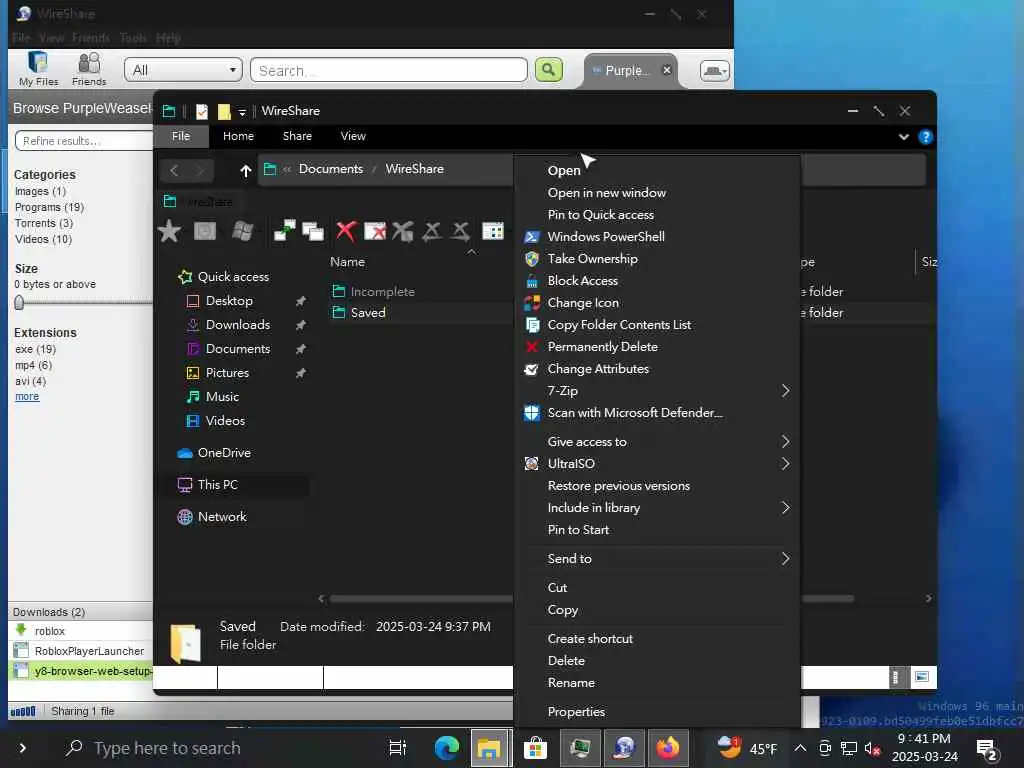Click the Explorer help question mark icon

925,136
